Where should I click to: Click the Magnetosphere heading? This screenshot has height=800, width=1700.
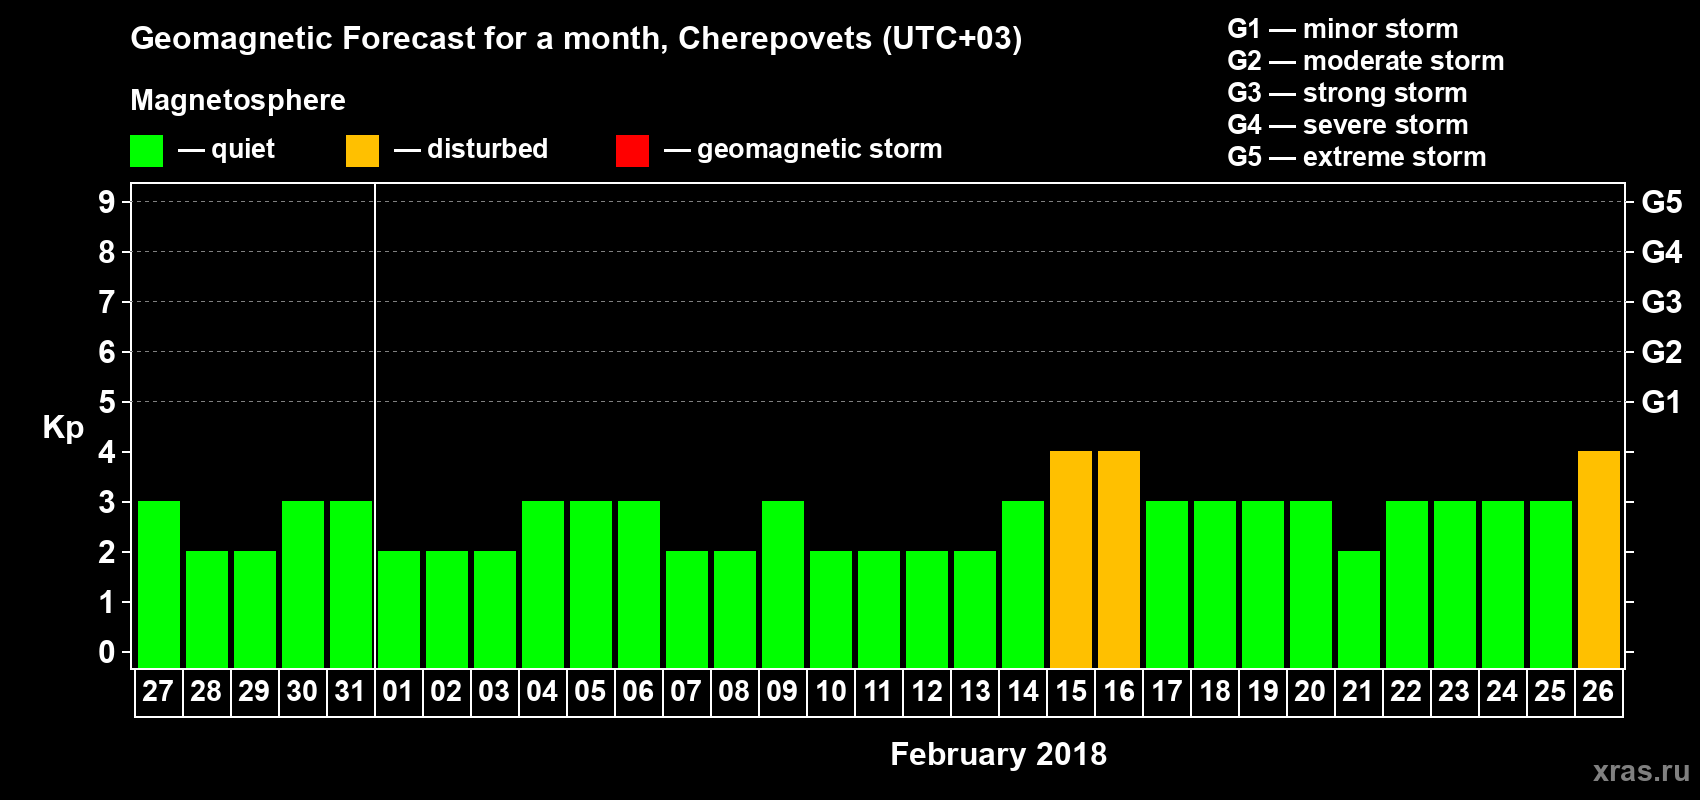pyautogui.click(x=238, y=100)
